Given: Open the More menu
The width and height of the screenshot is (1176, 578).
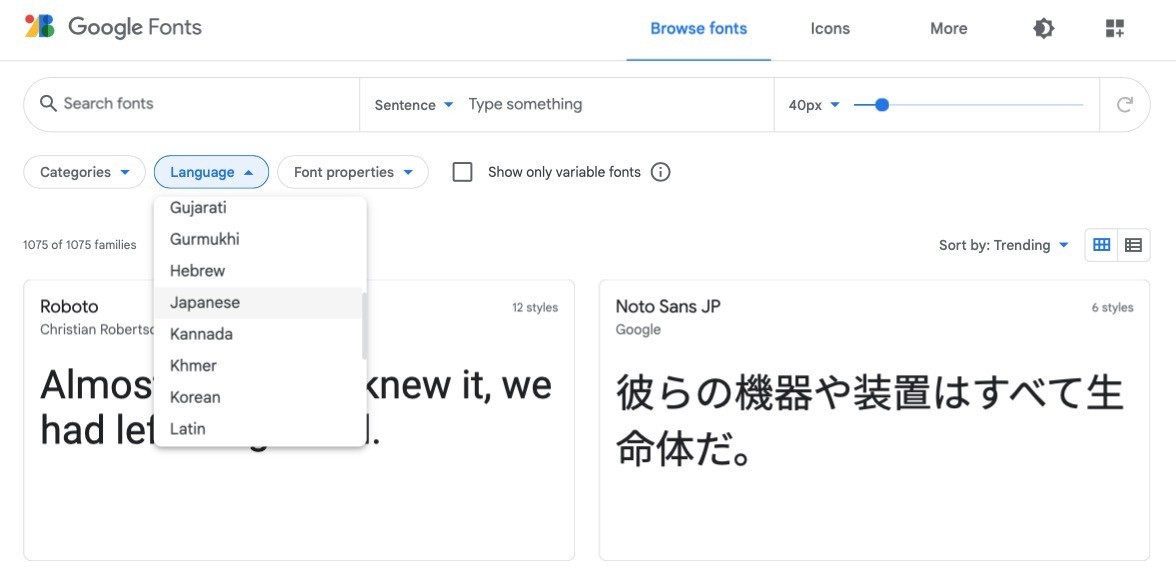Looking at the screenshot, I should coord(947,28).
